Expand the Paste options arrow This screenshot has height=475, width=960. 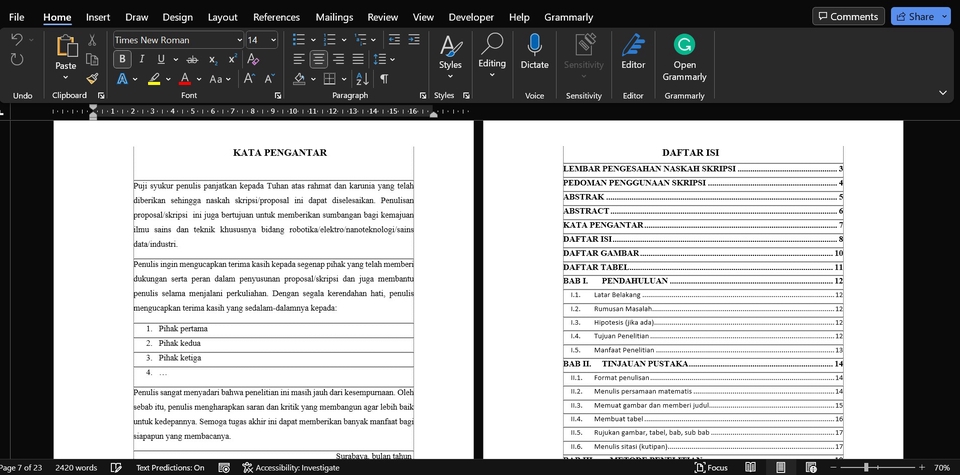[66, 78]
